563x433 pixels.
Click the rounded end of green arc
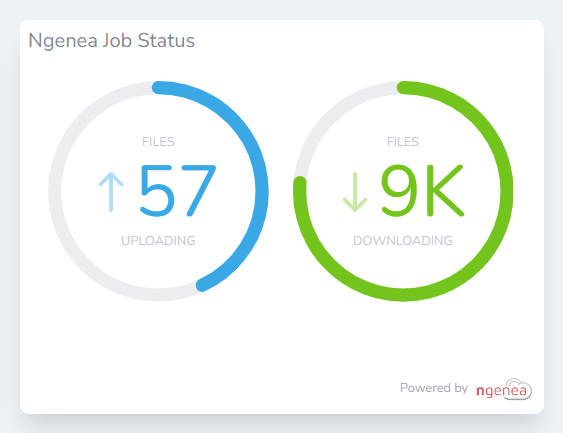pos(300,182)
